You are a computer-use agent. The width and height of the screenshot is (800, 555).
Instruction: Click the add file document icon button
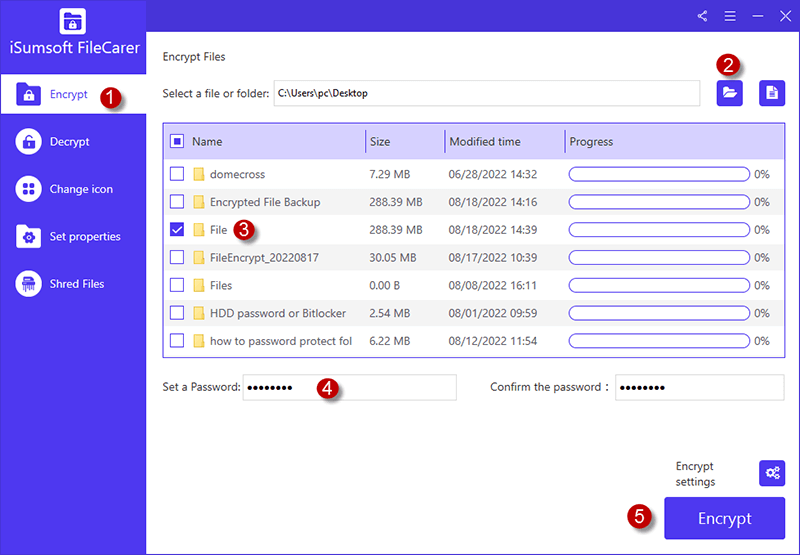tap(772, 93)
